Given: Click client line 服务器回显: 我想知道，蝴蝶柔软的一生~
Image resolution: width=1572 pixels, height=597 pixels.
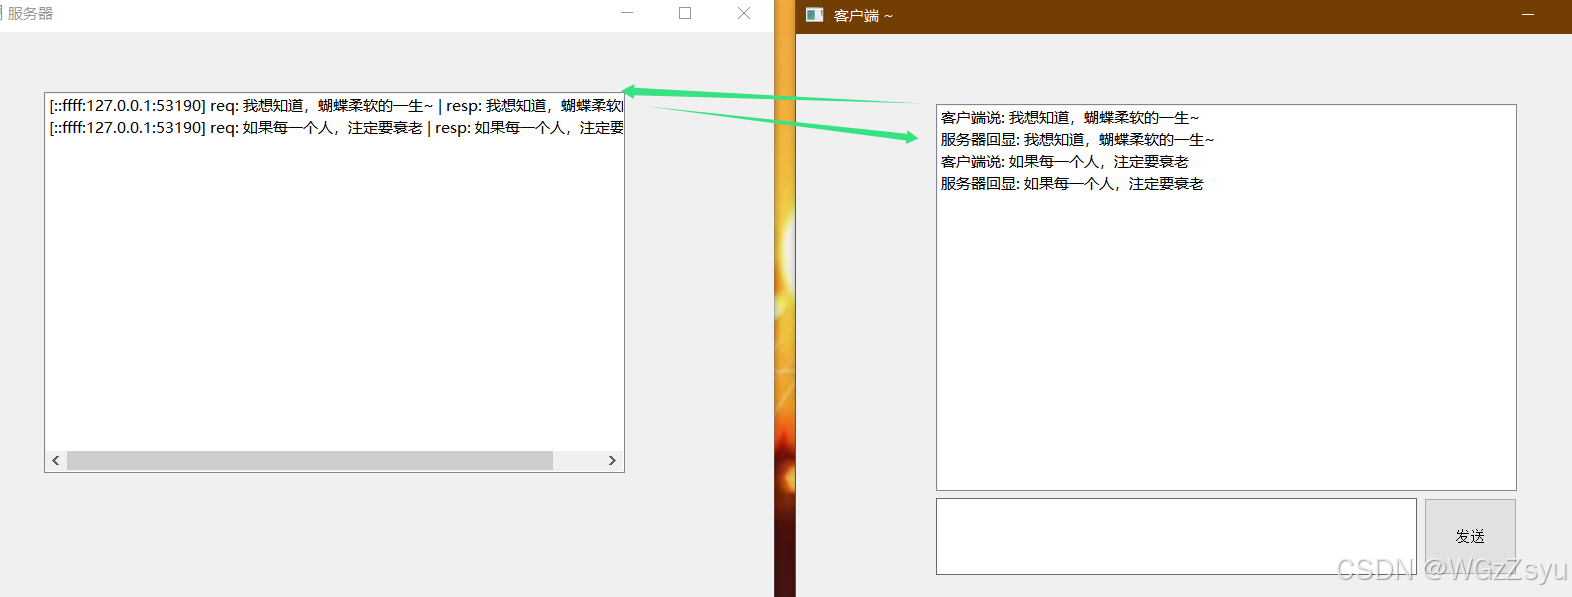Looking at the screenshot, I should [1077, 140].
